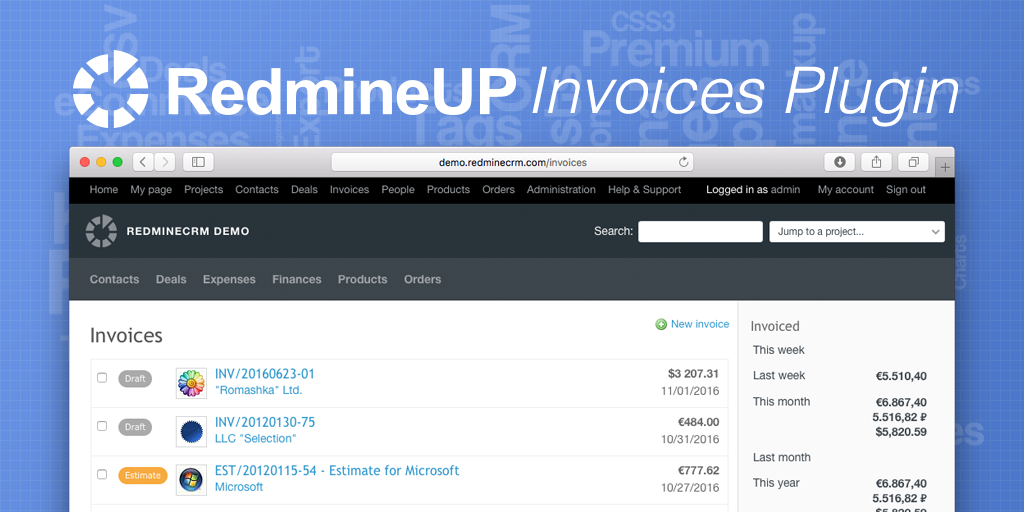
Task: Click the Safari back navigation arrow
Action: 143,162
